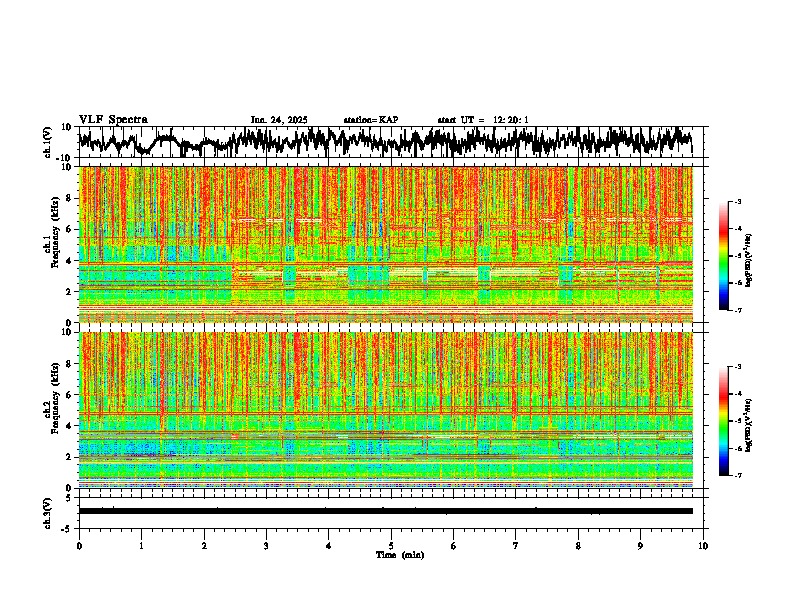The height and width of the screenshot is (612, 792).
Task: Click time axis tick label "3"
Action: 266,546
